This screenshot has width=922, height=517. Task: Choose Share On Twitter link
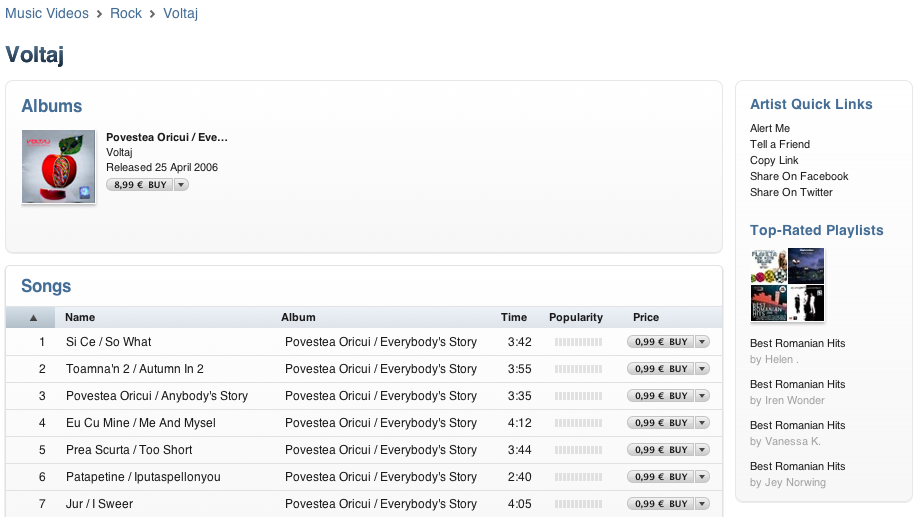[791, 192]
